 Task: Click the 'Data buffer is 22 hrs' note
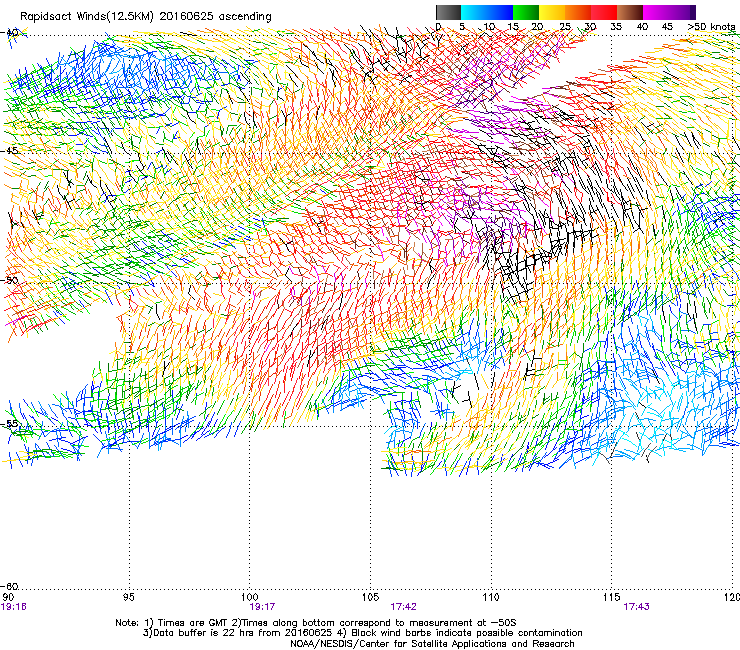[x=363, y=633]
